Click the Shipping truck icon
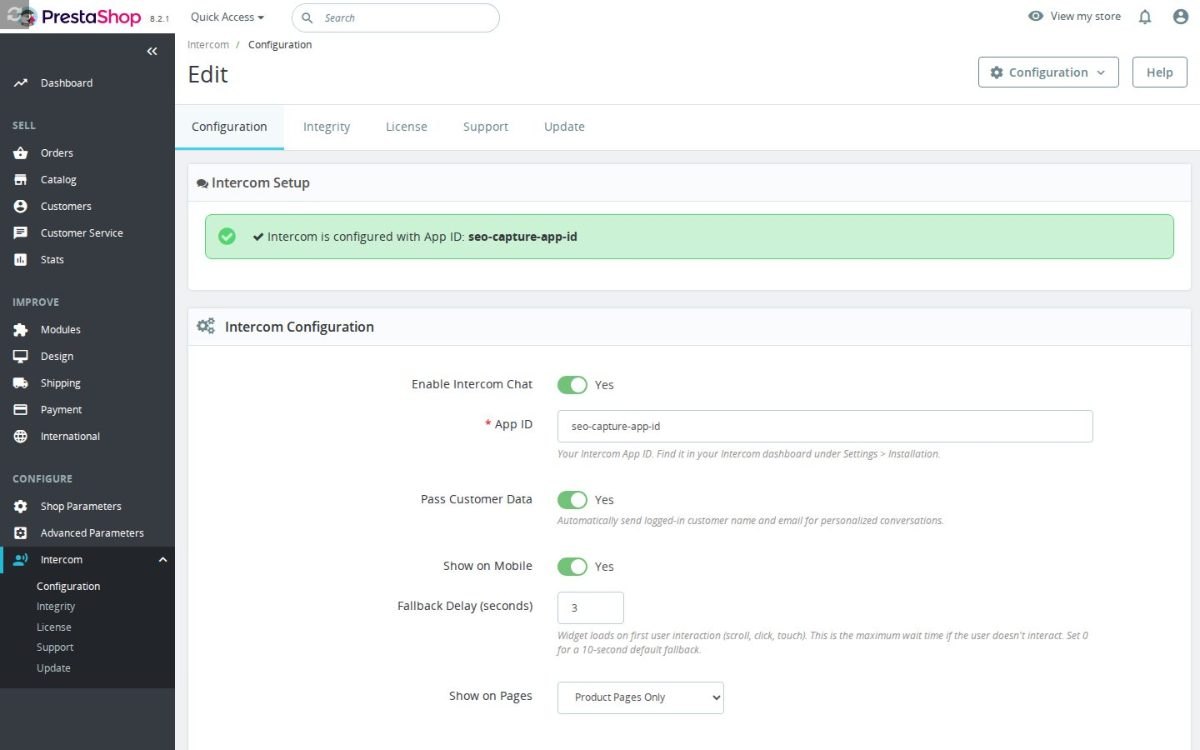 click(x=20, y=383)
